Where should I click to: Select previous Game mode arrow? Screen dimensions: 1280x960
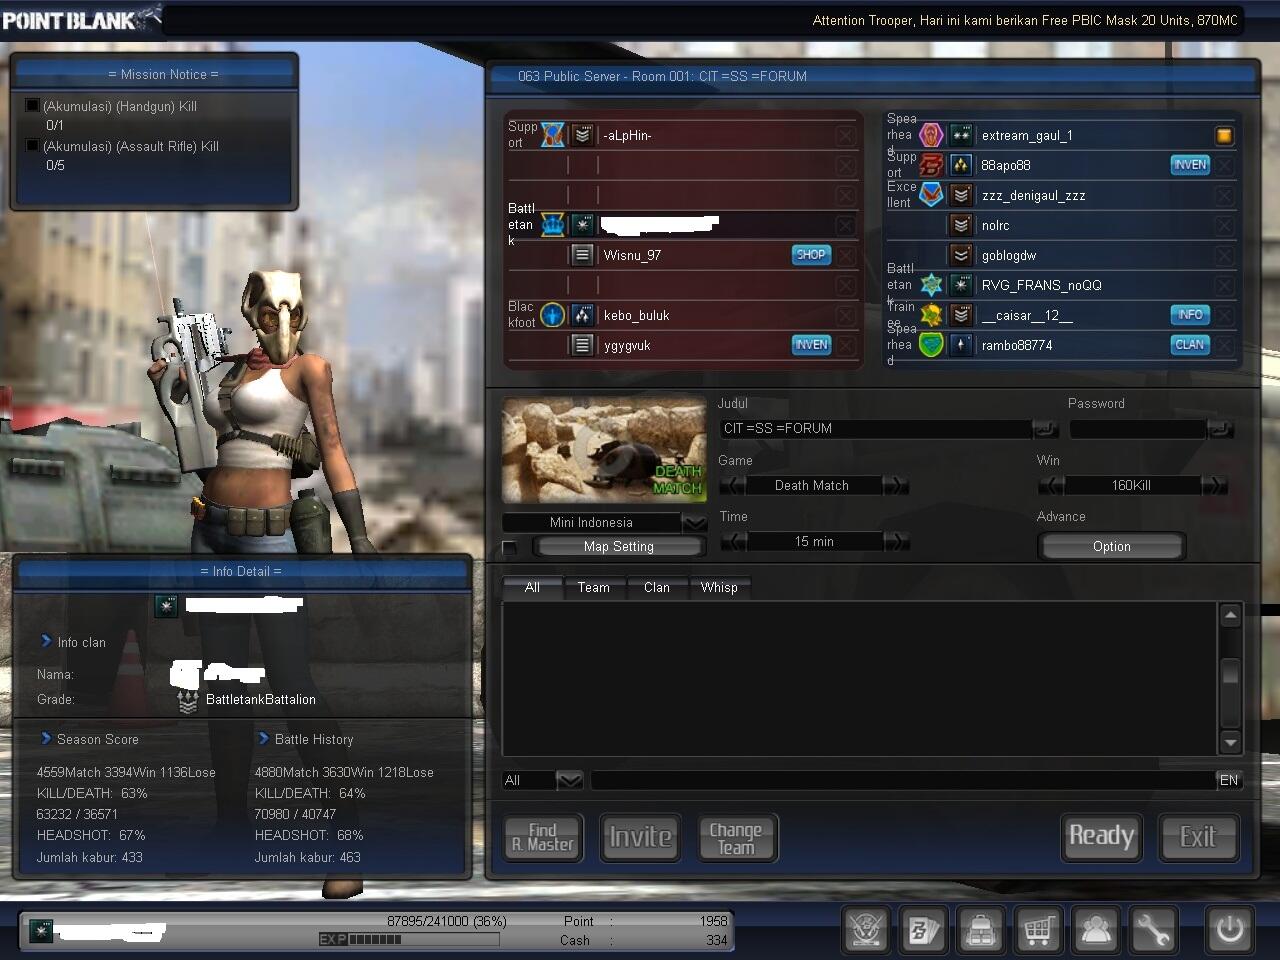tap(733, 485)
